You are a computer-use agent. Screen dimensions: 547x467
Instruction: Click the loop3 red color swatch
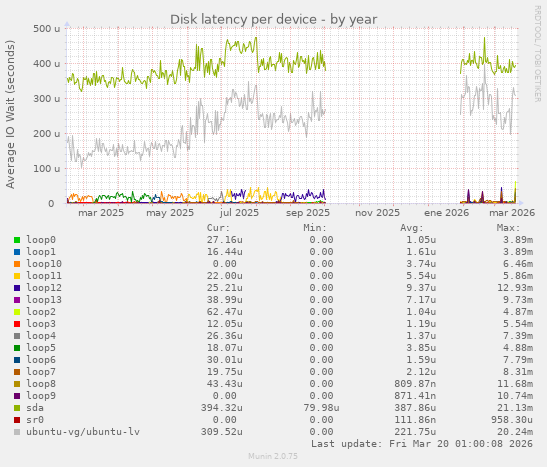pos(17,324)
